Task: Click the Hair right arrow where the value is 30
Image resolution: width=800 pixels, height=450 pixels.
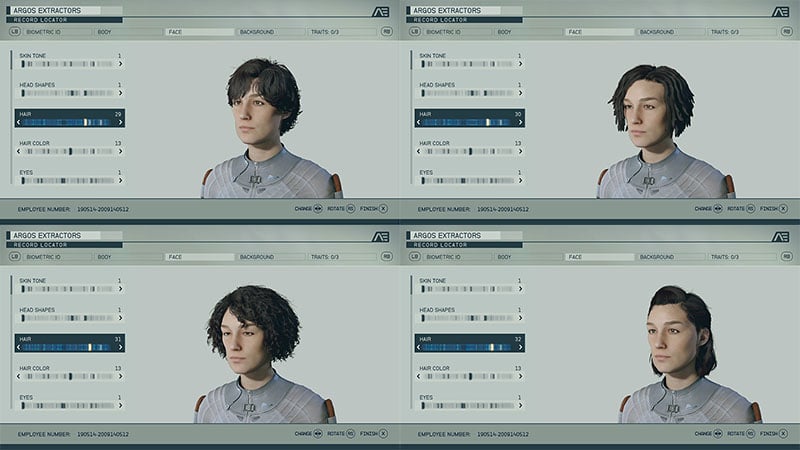Action: pyautogui.click(x=520, y=122)
